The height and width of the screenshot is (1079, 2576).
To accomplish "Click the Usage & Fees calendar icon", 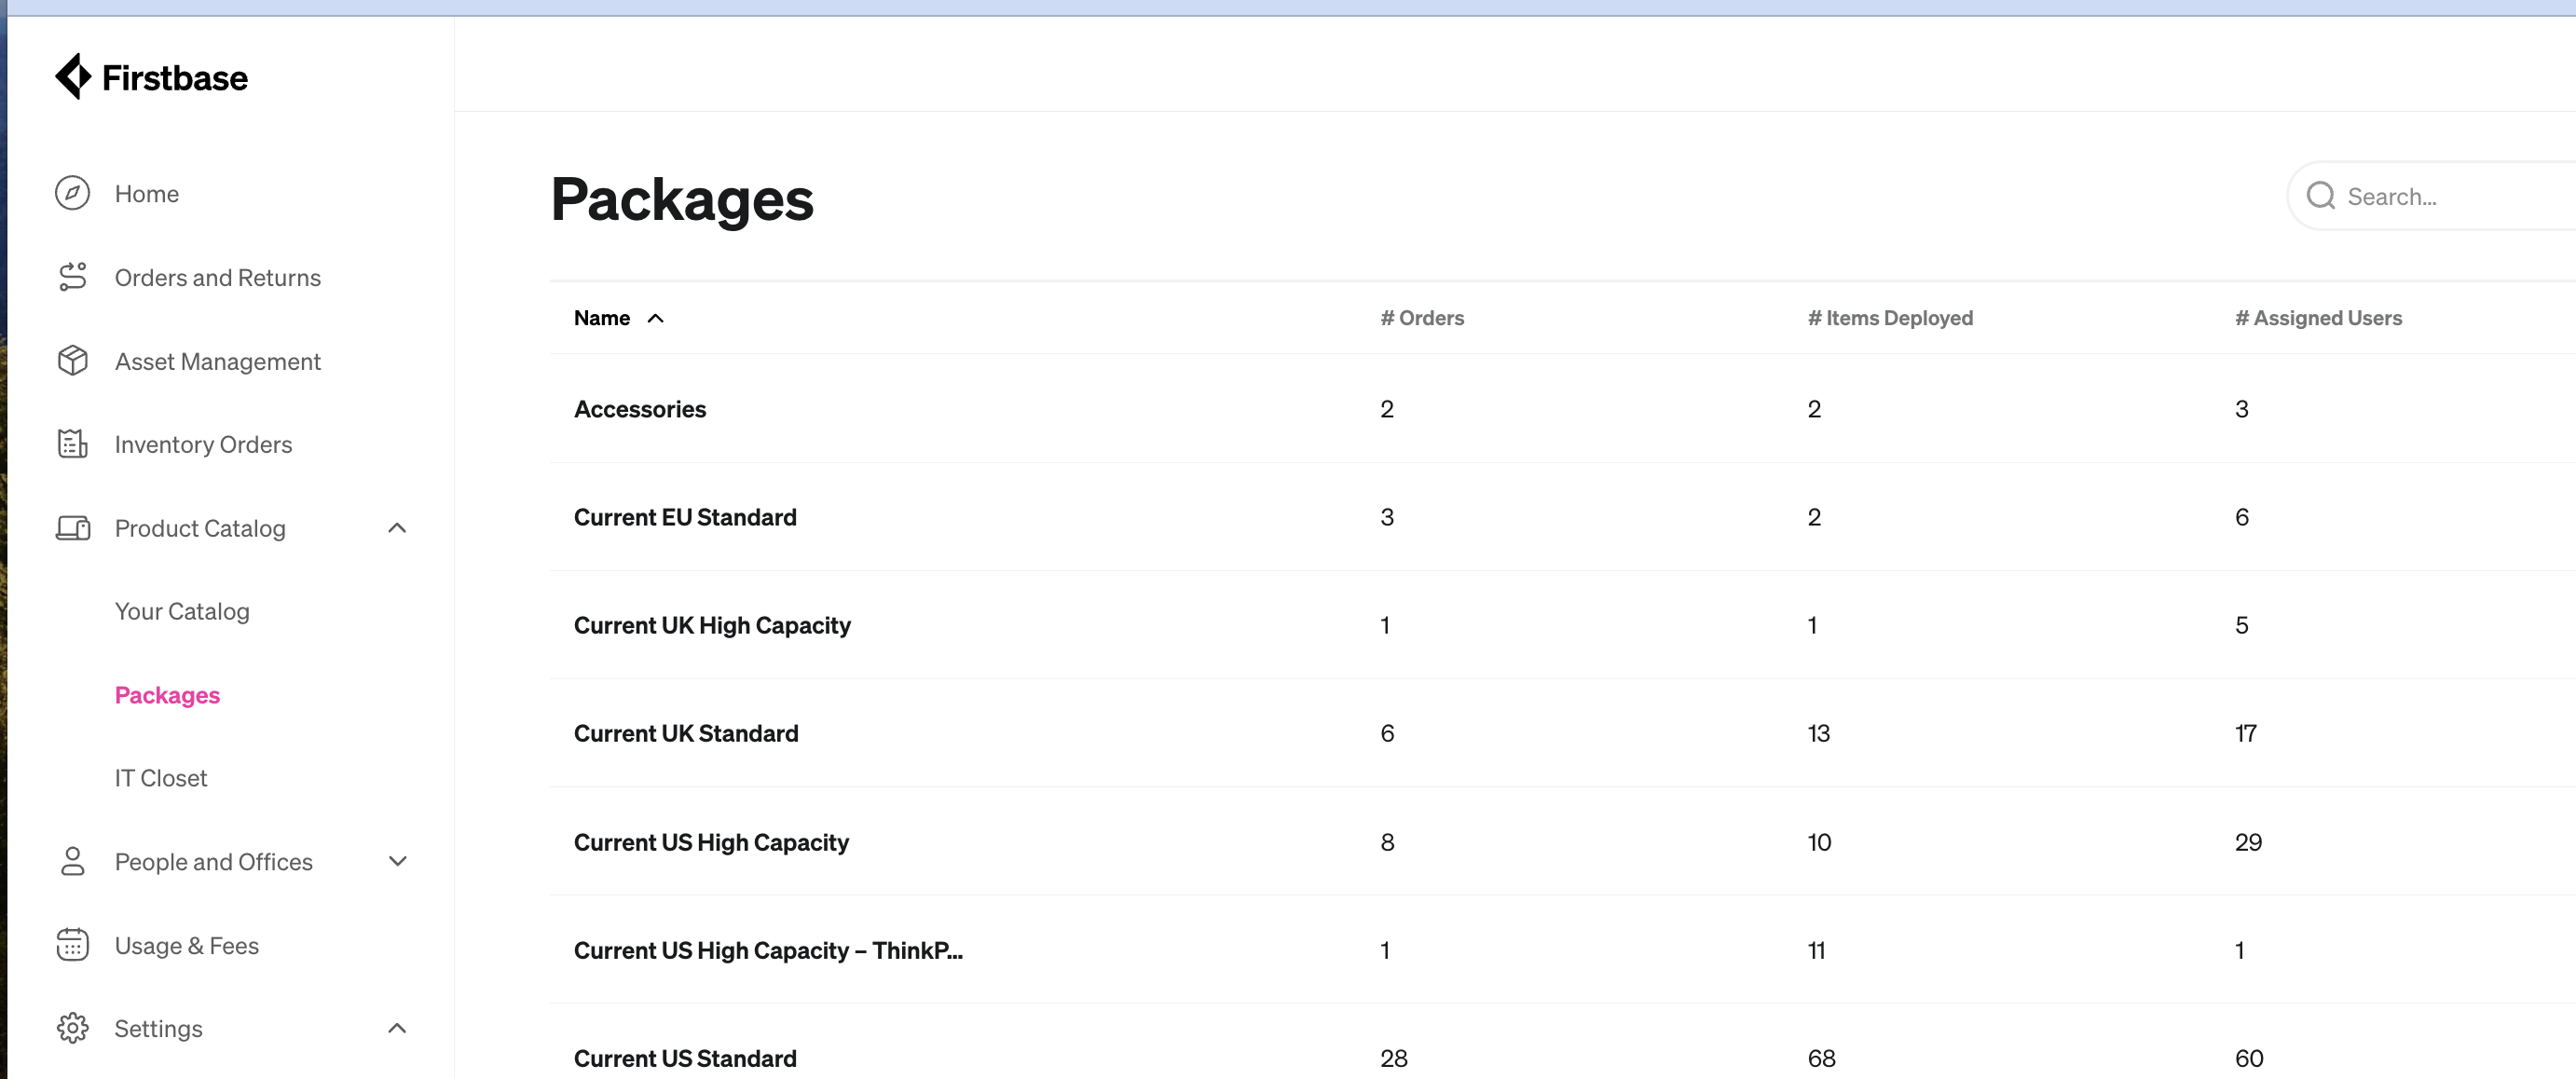I will click(72, 945).
